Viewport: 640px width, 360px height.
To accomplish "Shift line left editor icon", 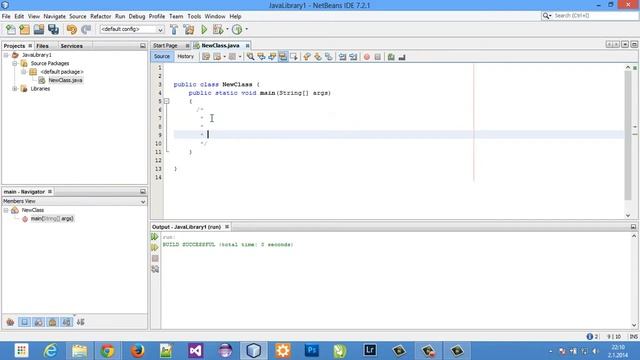I will coord(342,57).
